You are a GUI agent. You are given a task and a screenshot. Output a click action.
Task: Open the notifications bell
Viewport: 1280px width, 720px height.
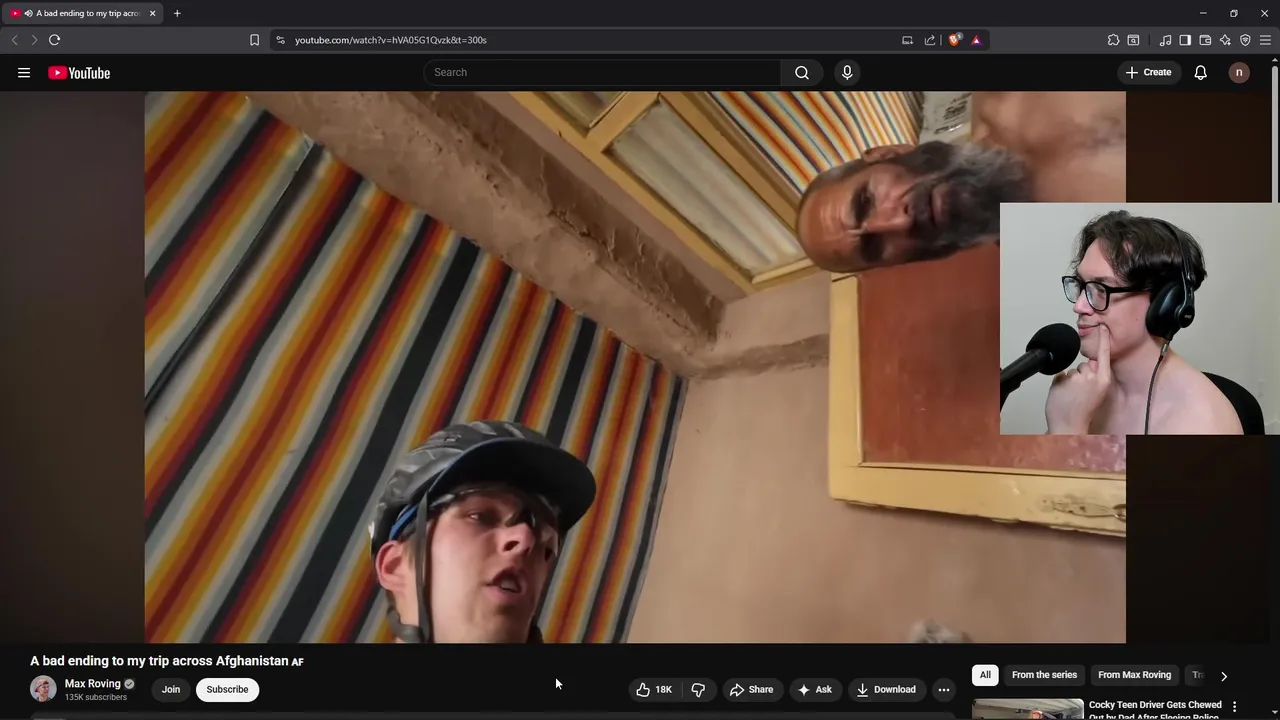click(x=1201, y=72)
